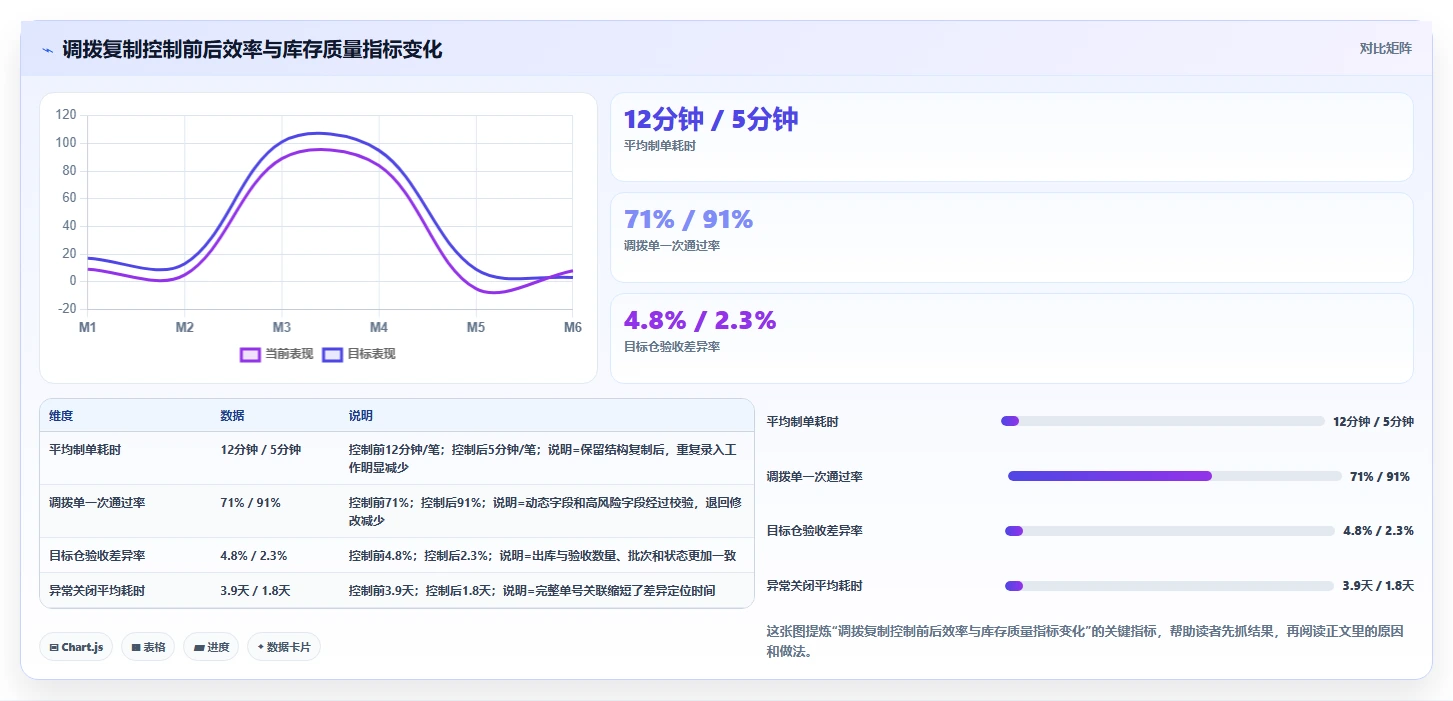
Task: Click the 当前表现 legend text
Action: [289, 354]
